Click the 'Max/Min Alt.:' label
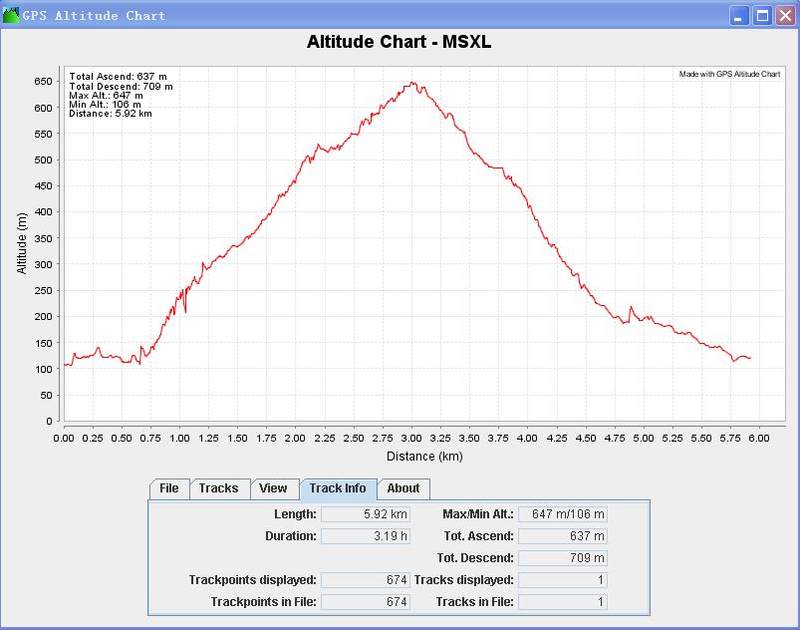 (x=478, y=514)
